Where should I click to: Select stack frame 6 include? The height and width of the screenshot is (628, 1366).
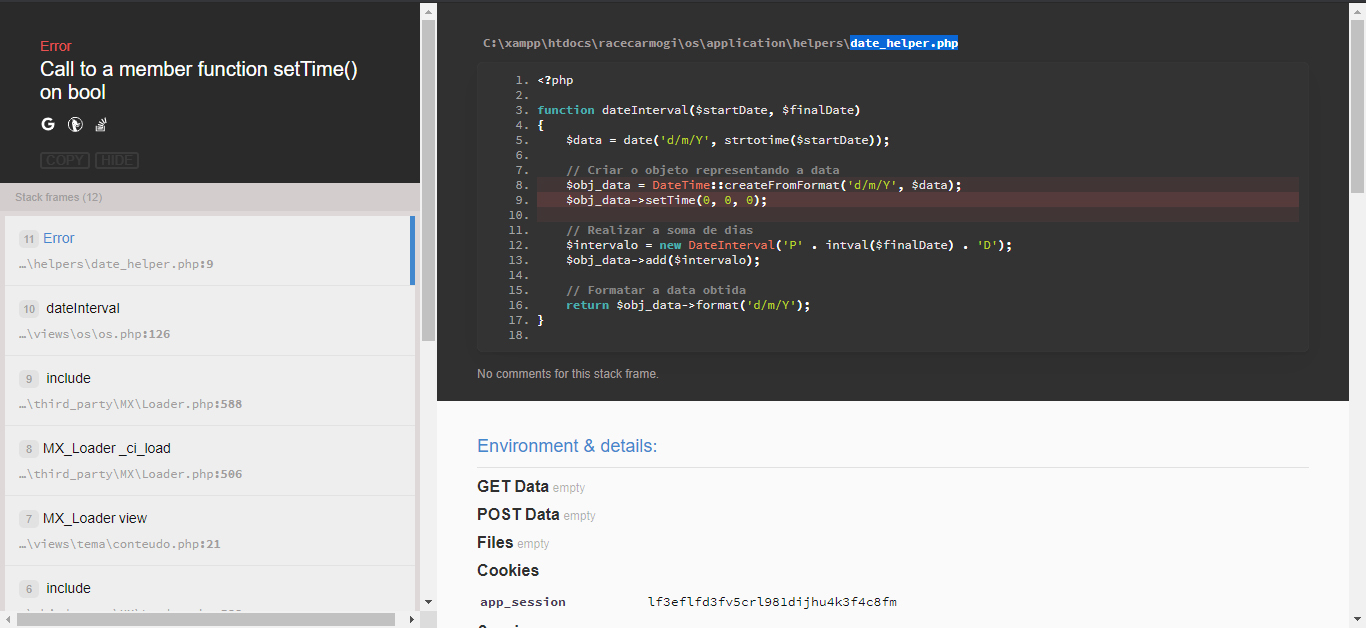209,589
